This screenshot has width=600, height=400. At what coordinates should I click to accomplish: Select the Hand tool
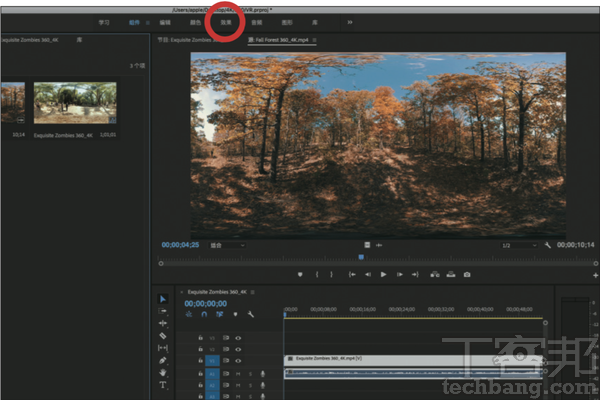163,372
